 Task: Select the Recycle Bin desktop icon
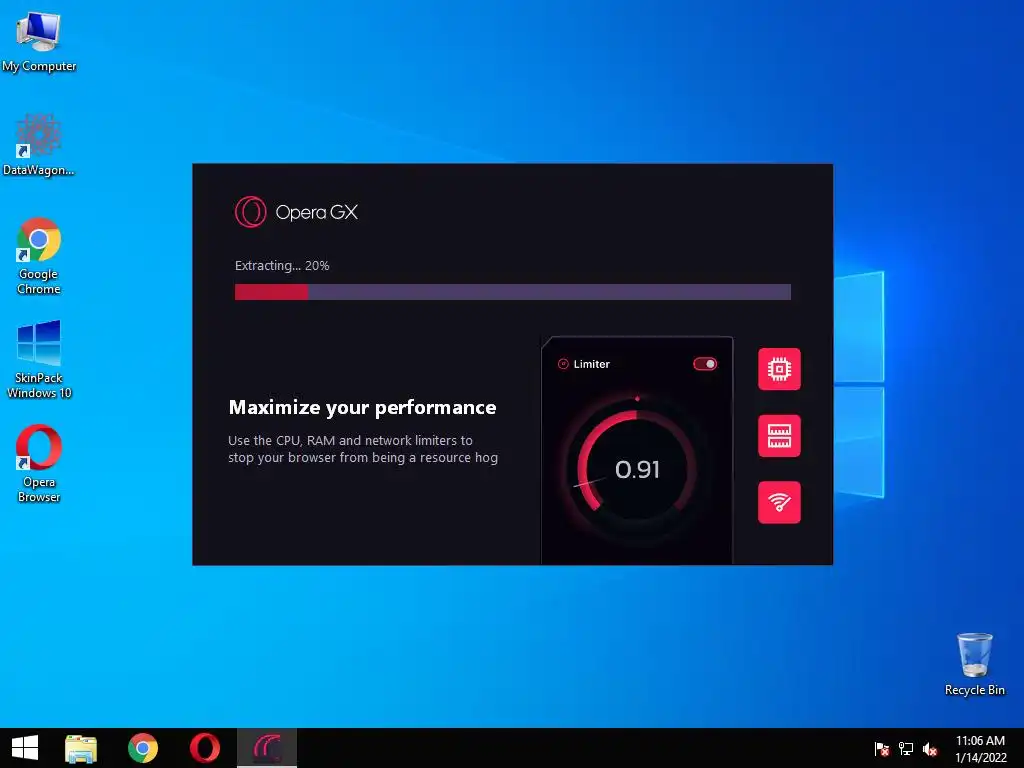click(974, 664)
